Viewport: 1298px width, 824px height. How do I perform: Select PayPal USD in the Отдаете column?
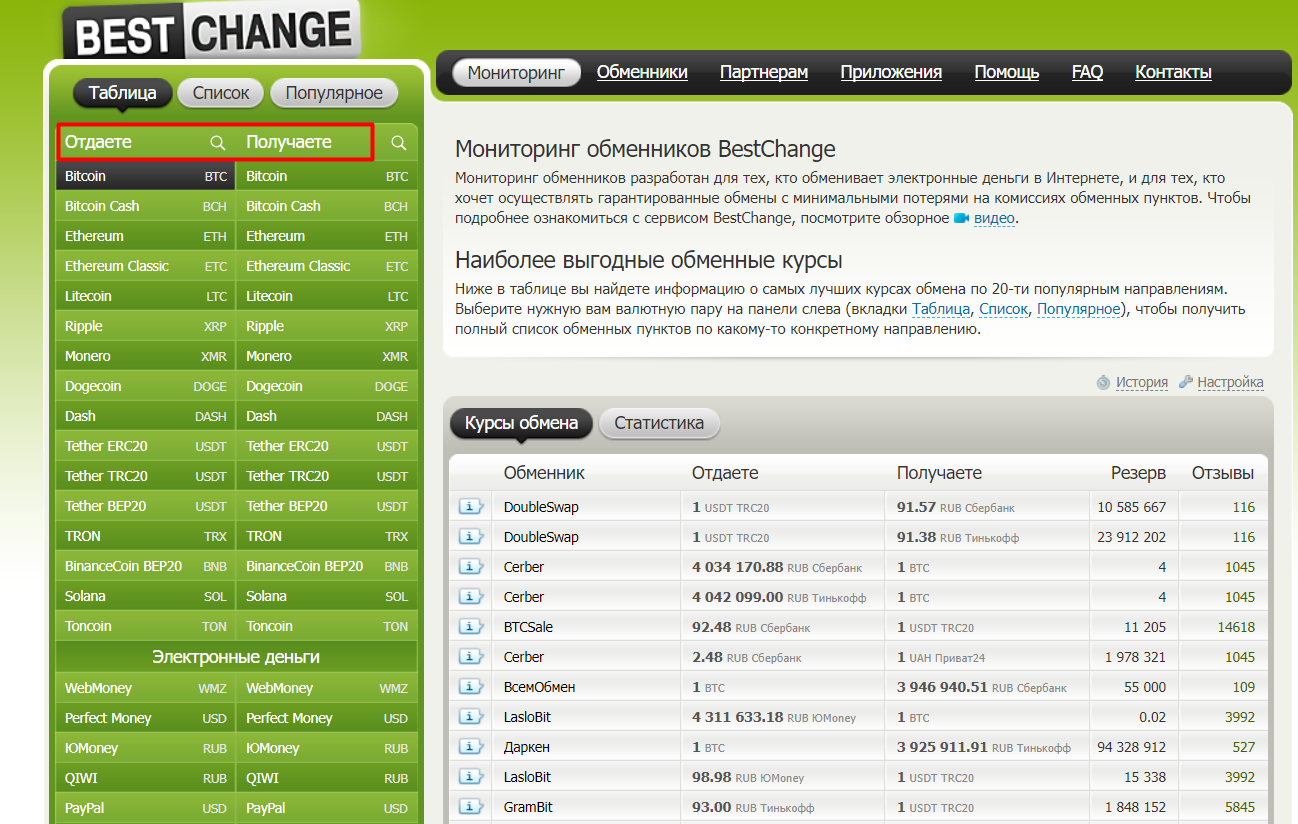point(146,808)
